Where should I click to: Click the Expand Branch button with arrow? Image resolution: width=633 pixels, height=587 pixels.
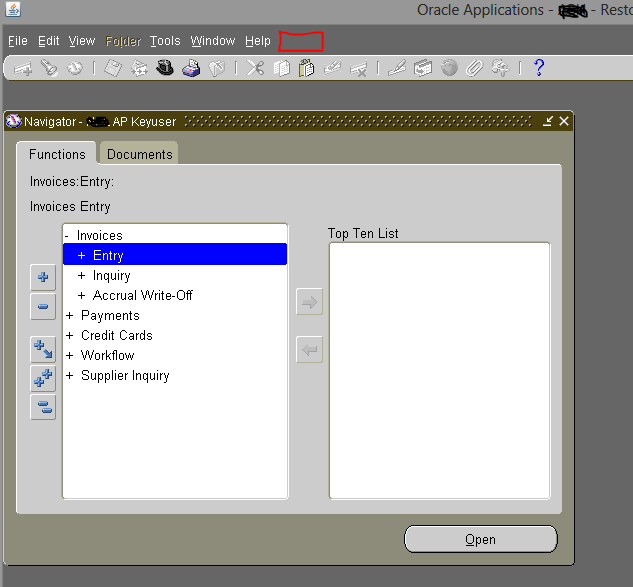point(43,349)
